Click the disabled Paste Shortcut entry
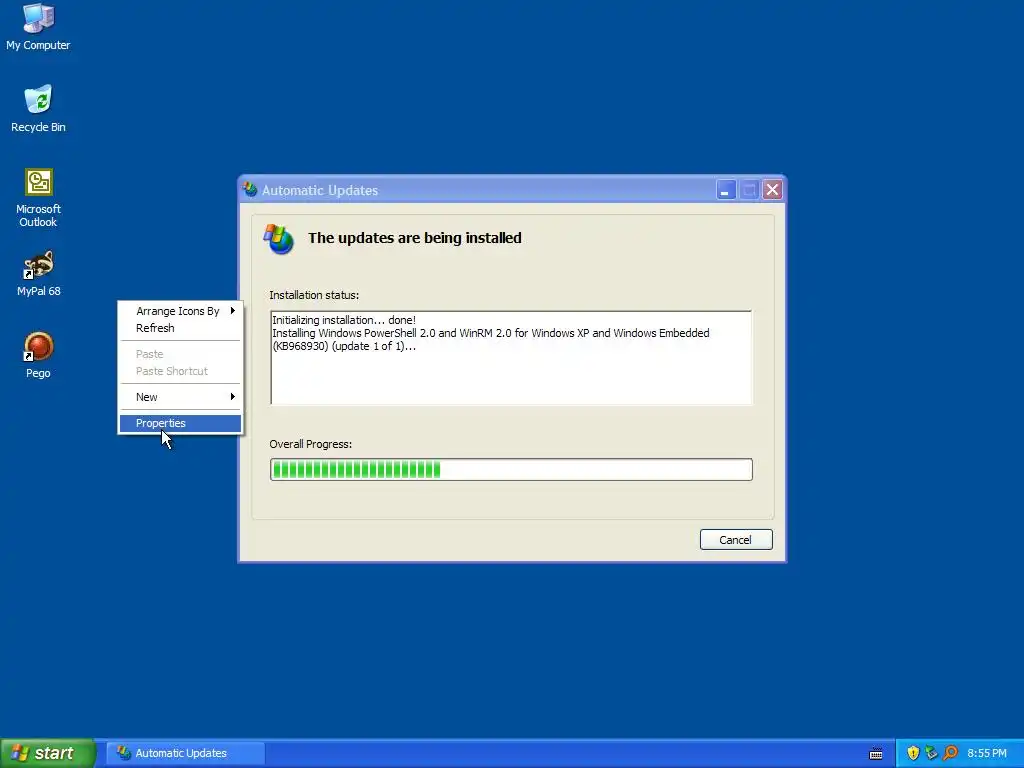1024x768 pixels. [x=180, y=371]
